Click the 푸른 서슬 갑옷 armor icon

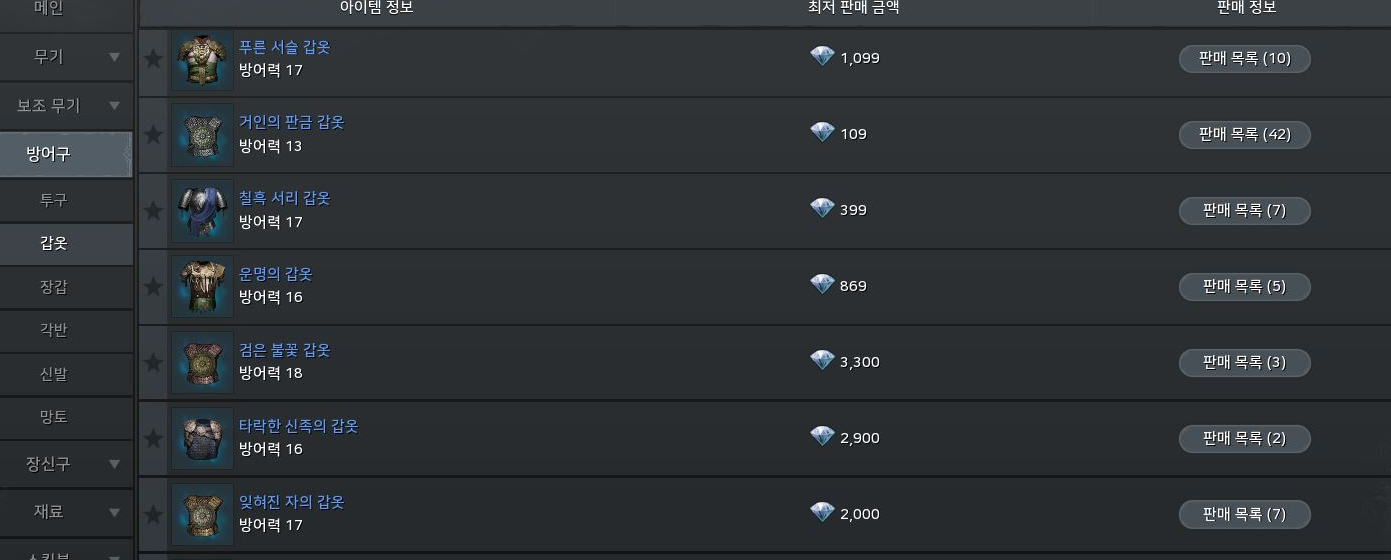pyautogui.click(x=202, y=59)
